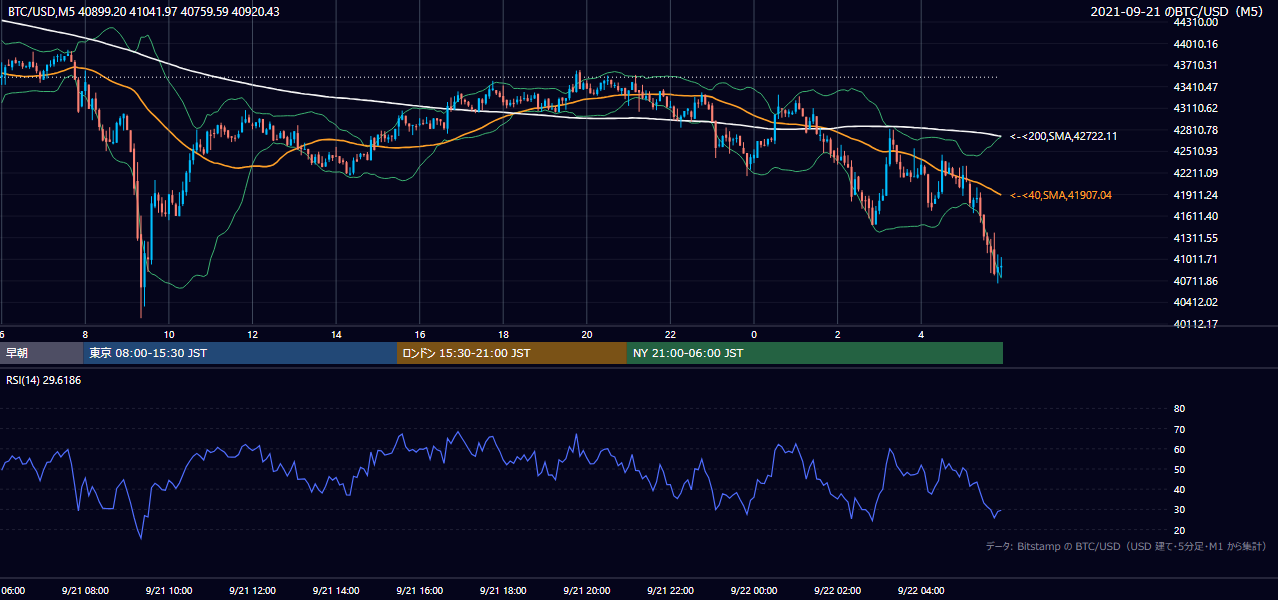The width and height of the screenshot is (1278, 600).
Task: Click RSI scale value 30
Action: [x=1179, y=510]
